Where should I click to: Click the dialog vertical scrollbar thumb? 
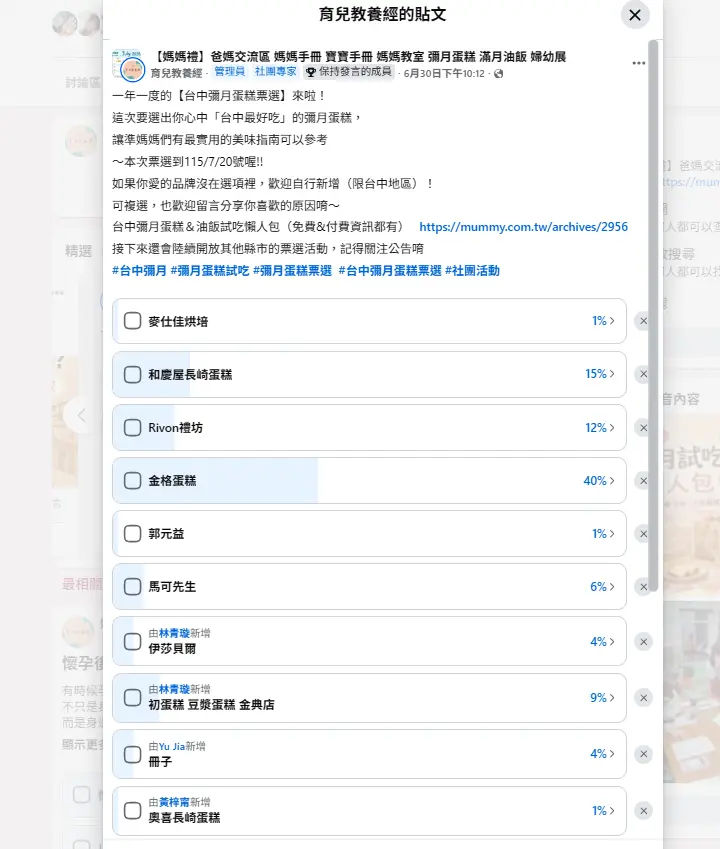coord(653,316)
